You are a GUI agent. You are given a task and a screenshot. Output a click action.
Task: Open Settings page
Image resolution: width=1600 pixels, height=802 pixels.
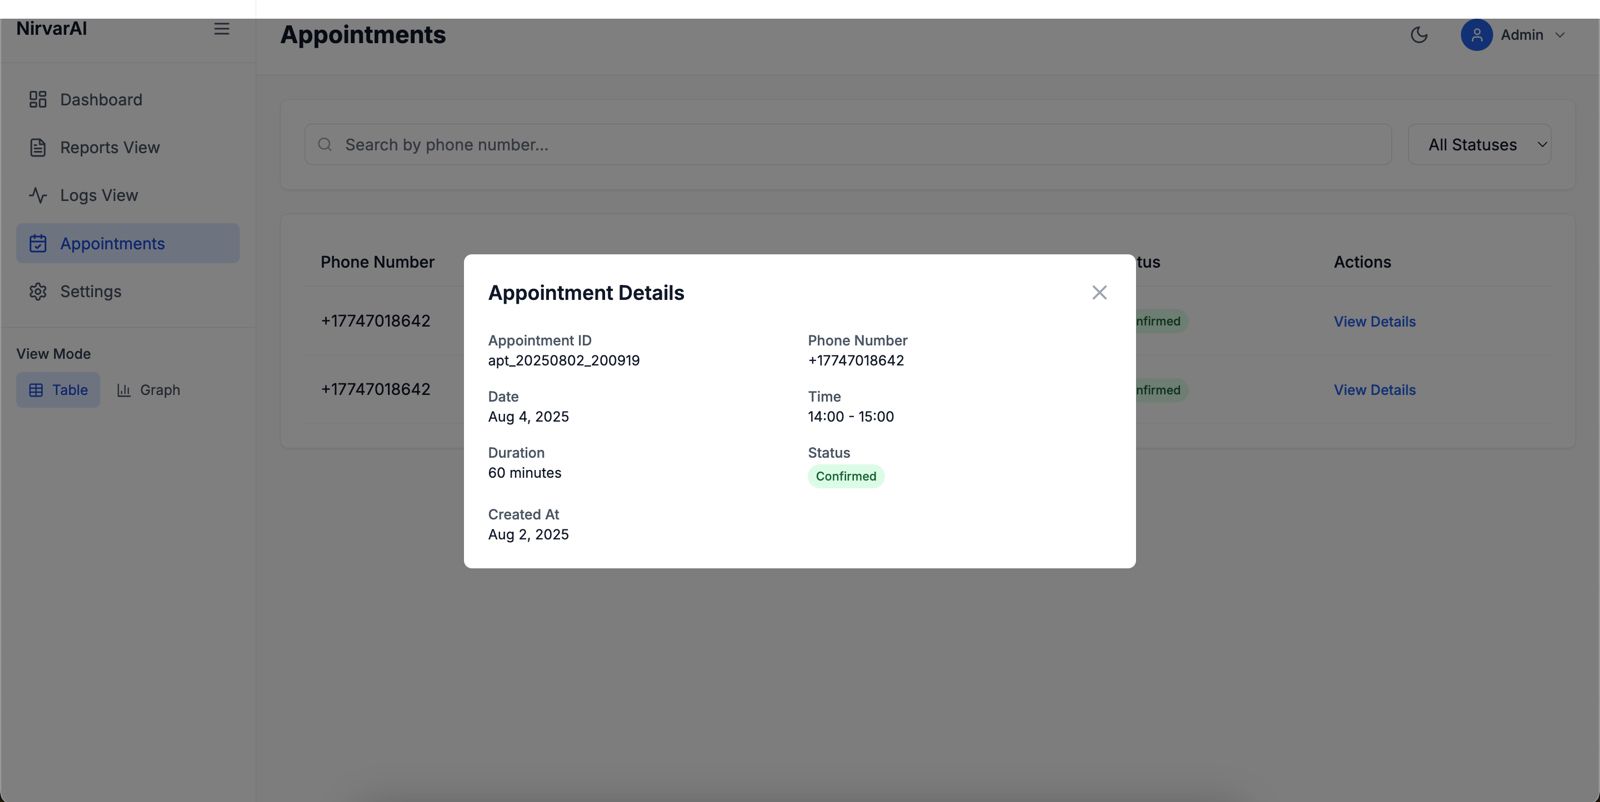click(128, 291)
